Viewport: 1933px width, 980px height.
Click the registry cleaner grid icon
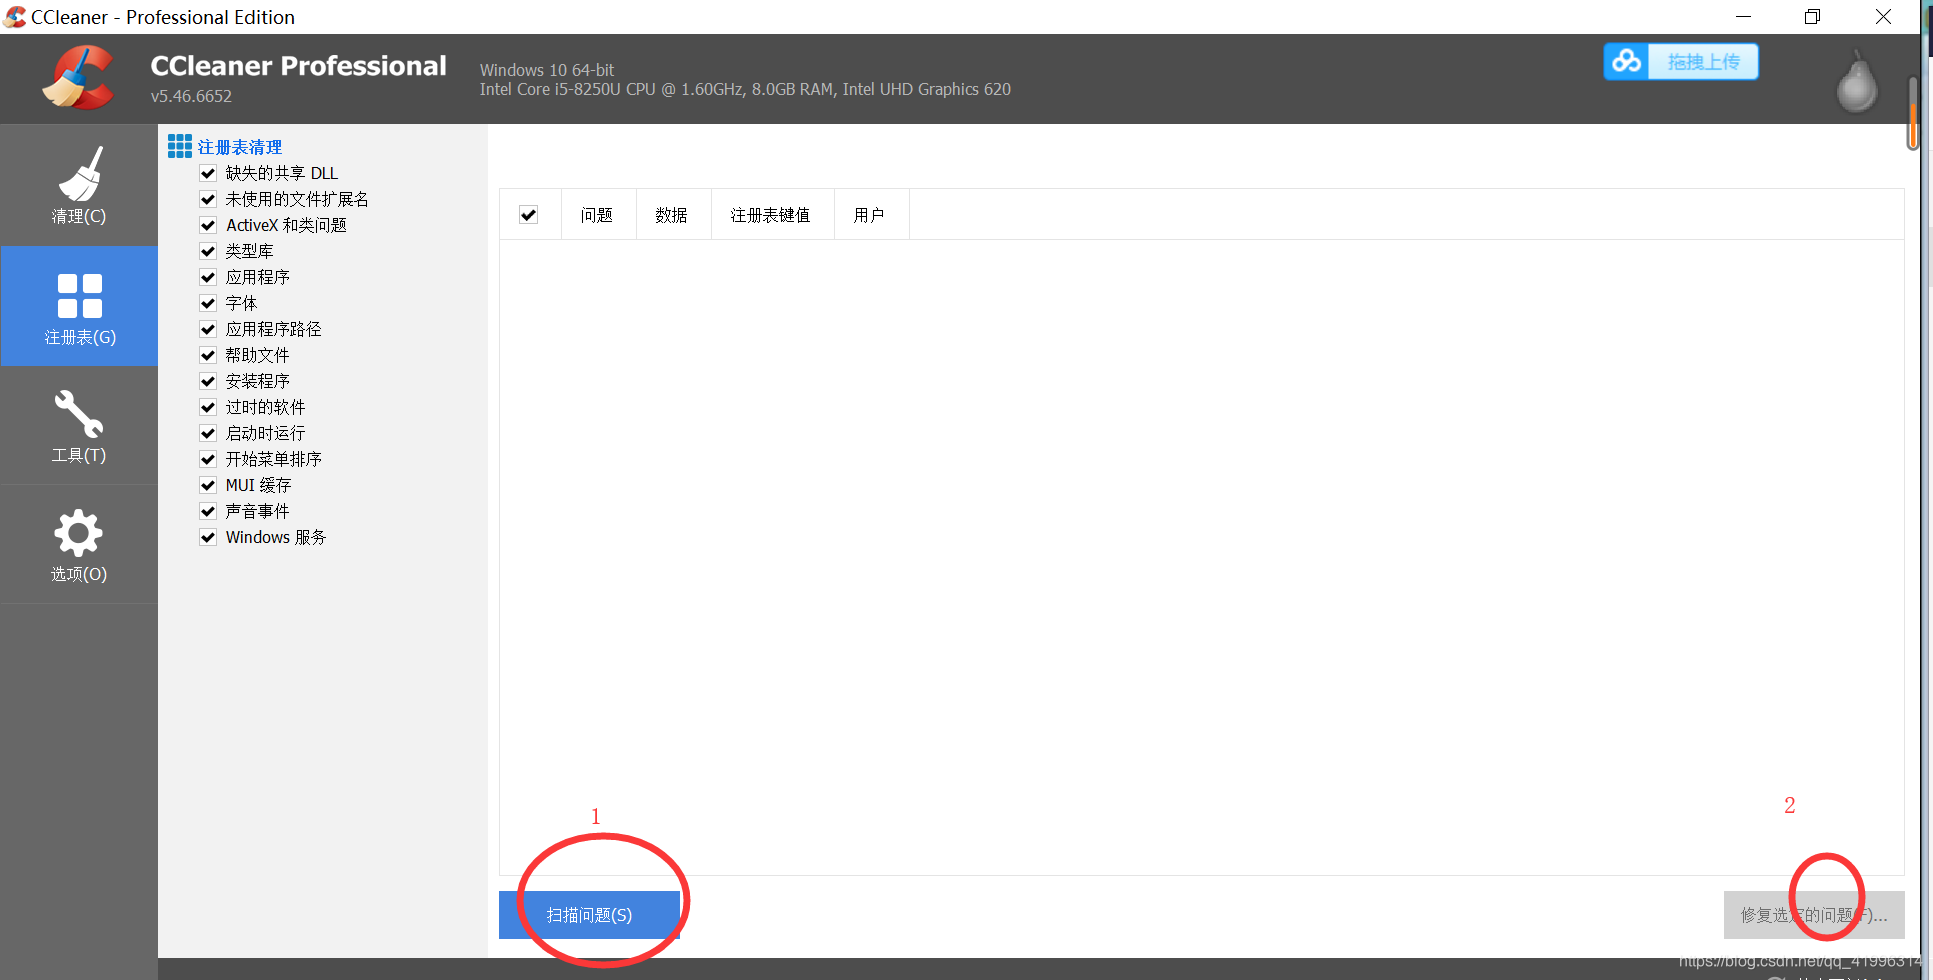(x=180, y=147)
